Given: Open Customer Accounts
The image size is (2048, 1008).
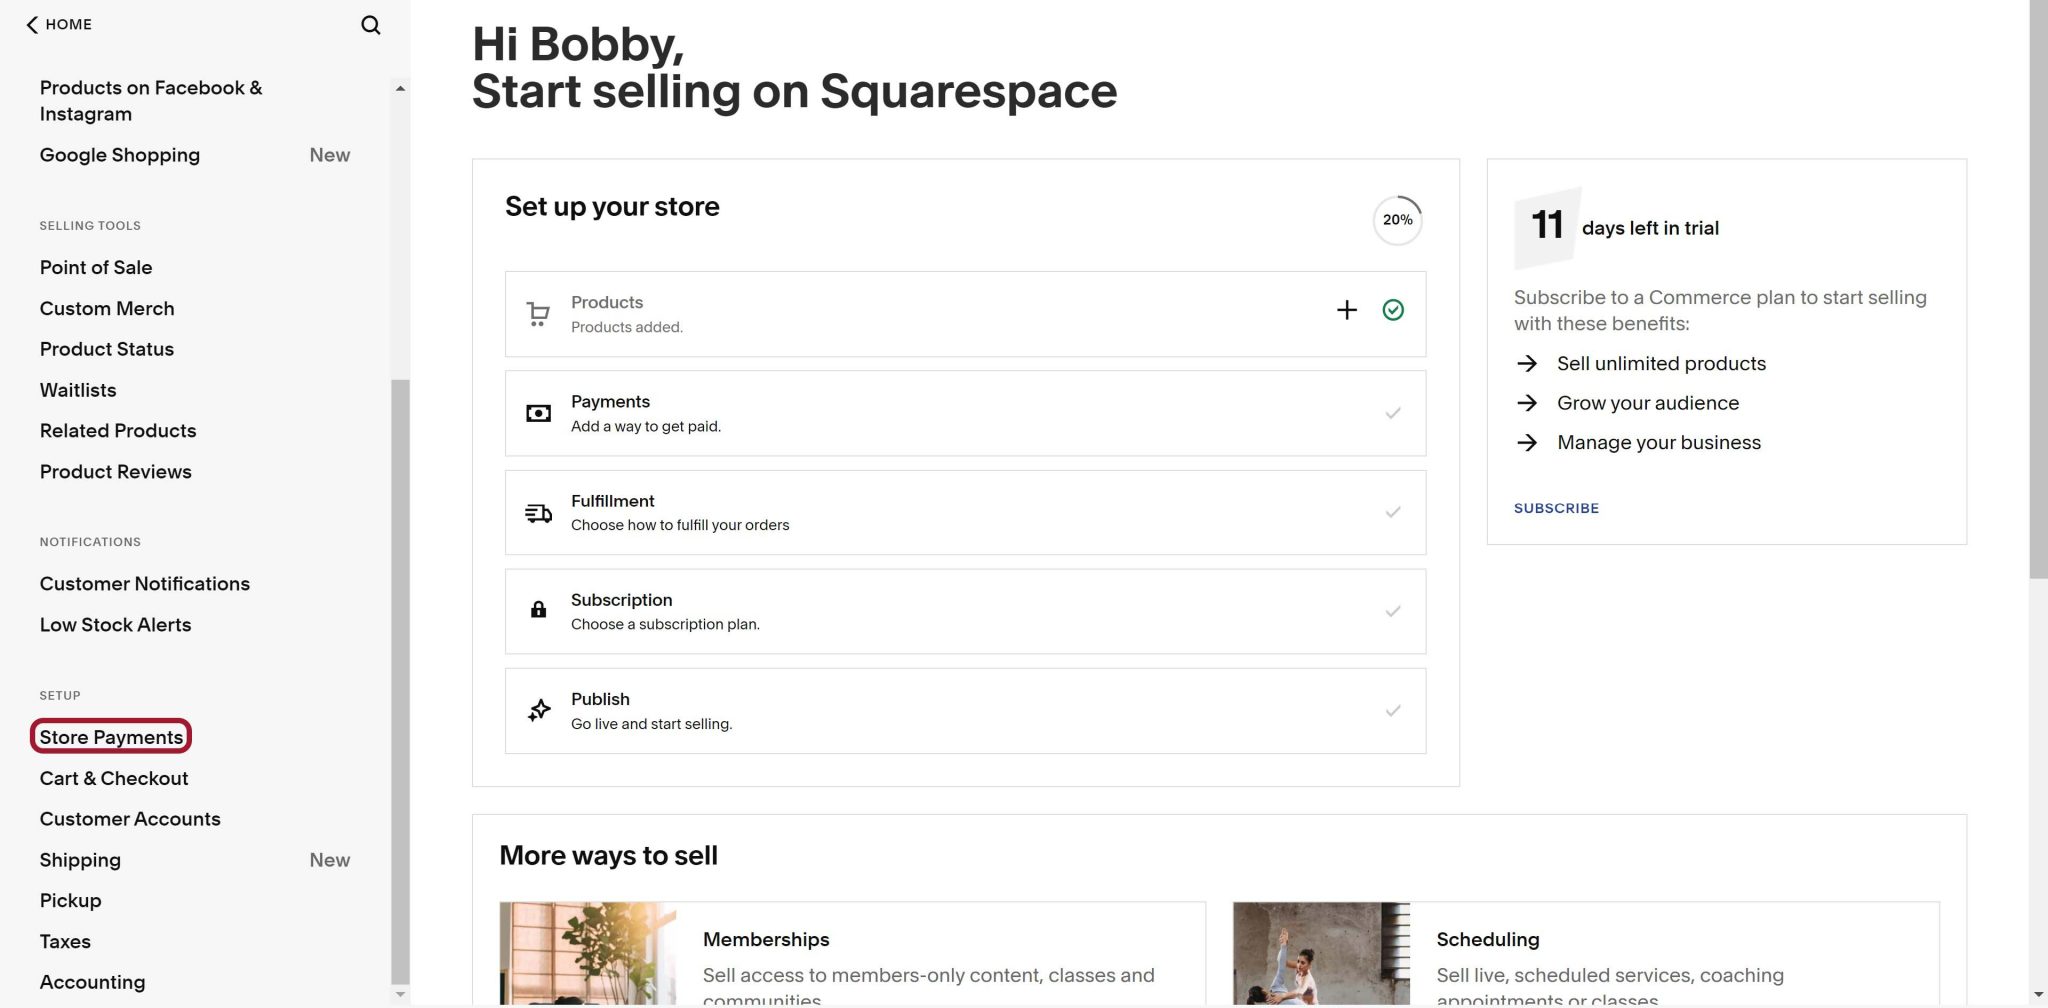Looking at the screenshot, I should tap(130, 819).
